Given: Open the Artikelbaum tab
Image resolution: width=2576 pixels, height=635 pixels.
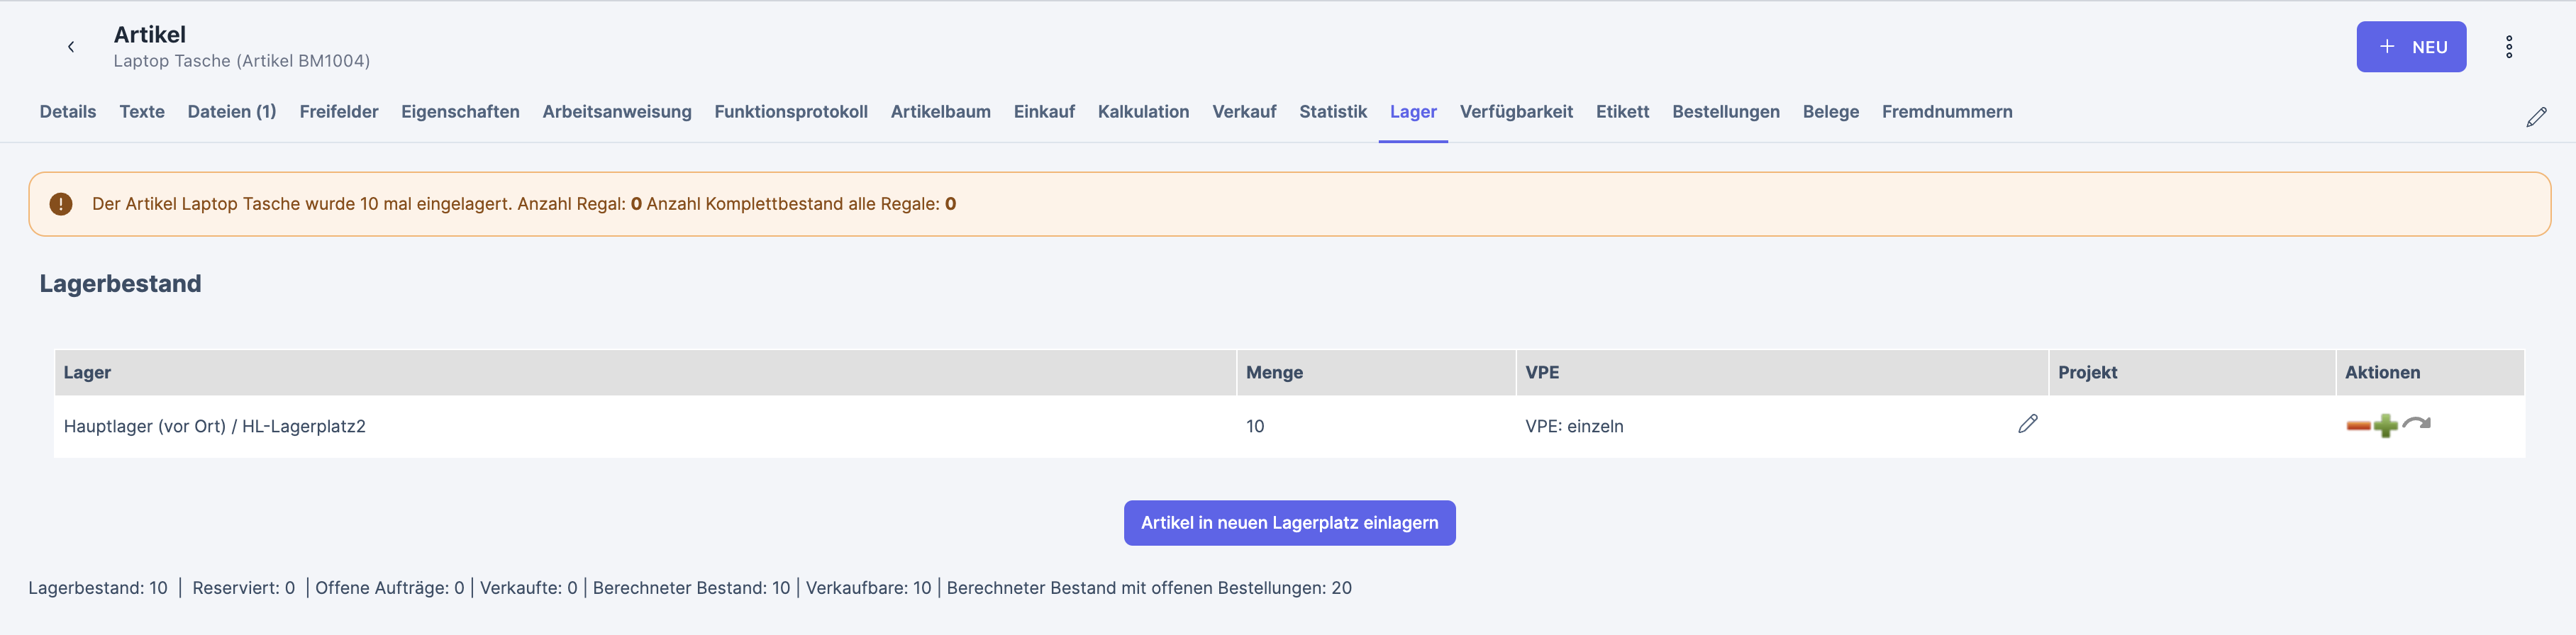Looking at the screenshot, I should click(940, 112).
